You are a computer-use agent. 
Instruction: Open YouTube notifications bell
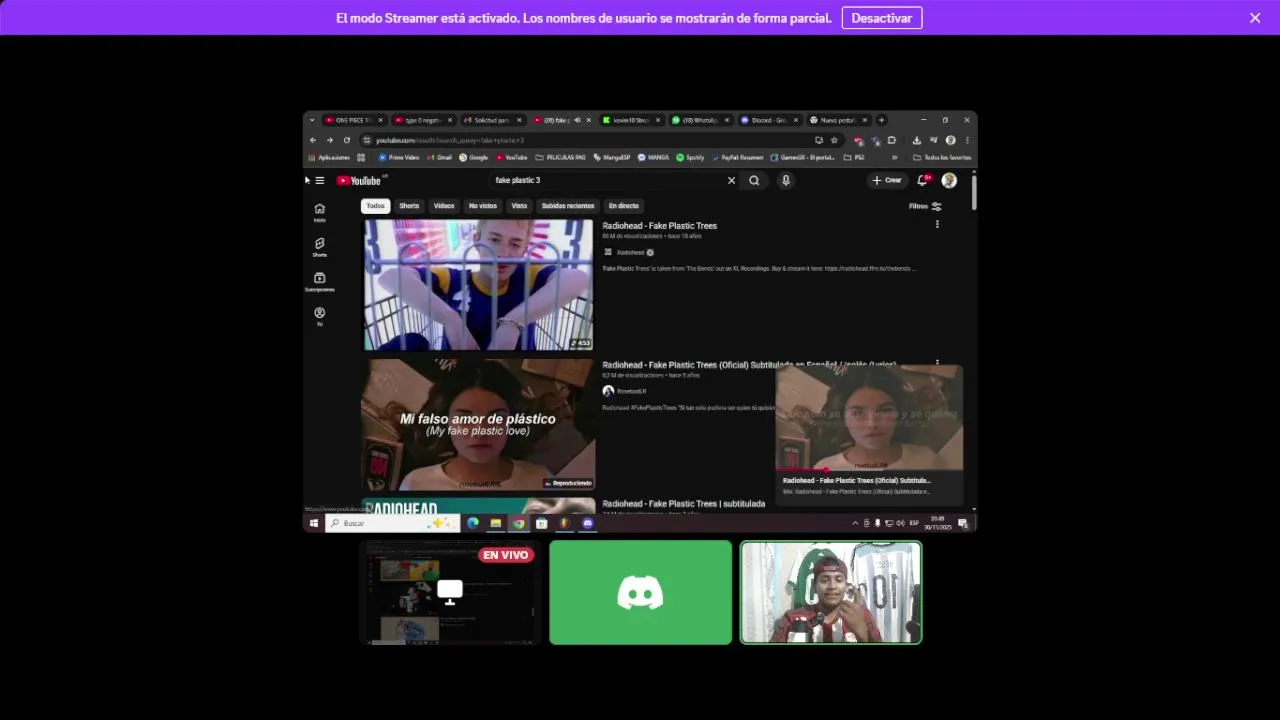point(922,181)
